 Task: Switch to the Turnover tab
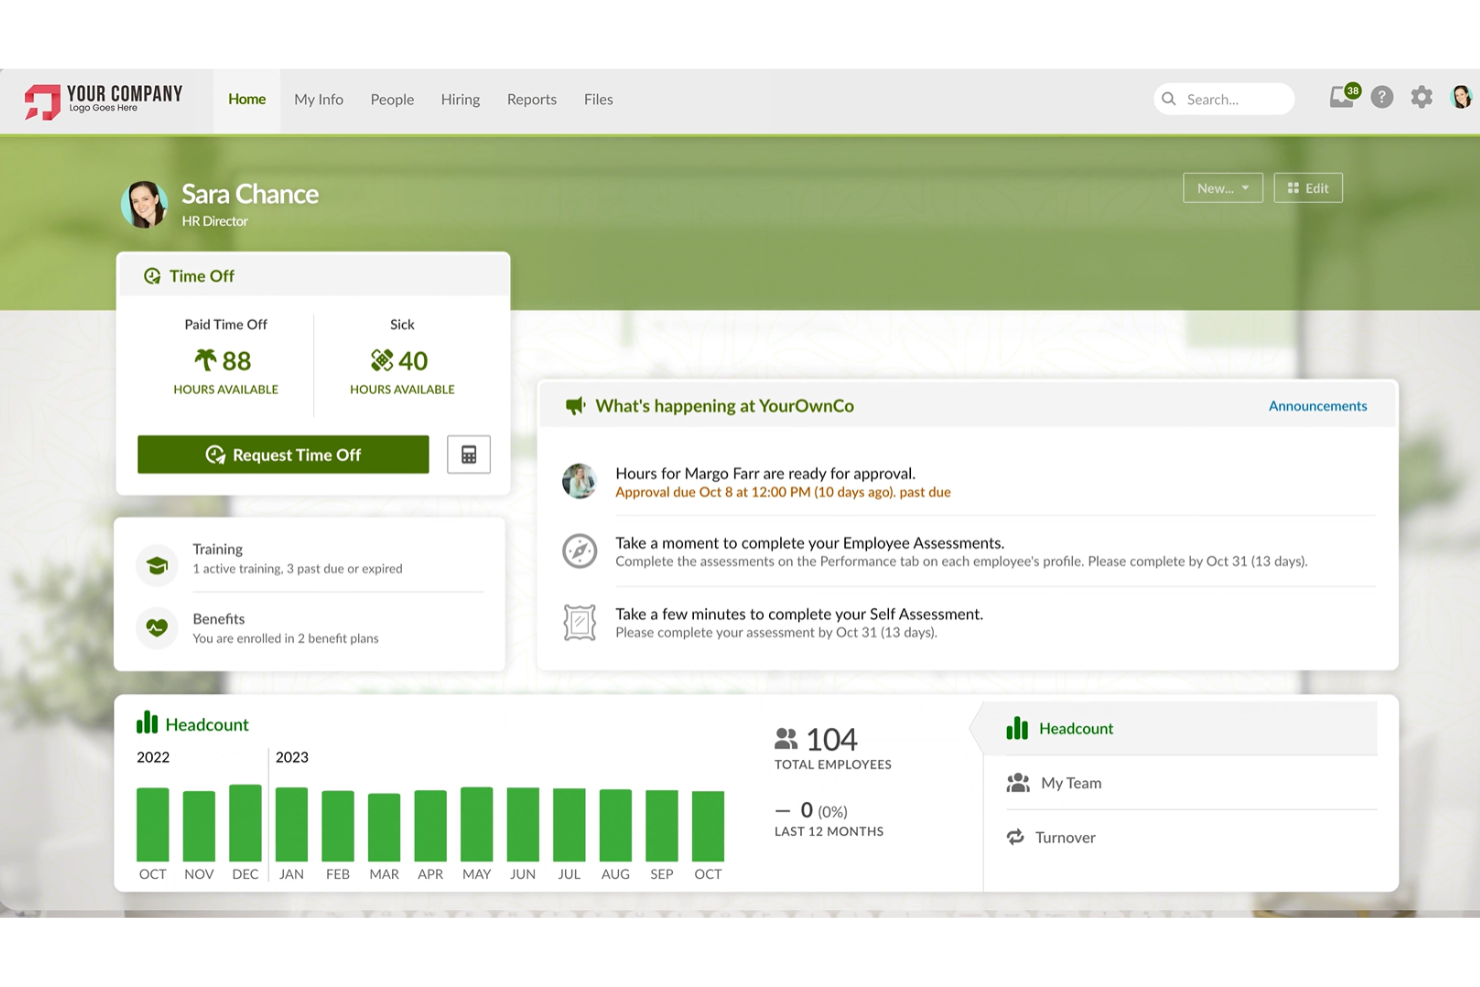pos(1065,838)
